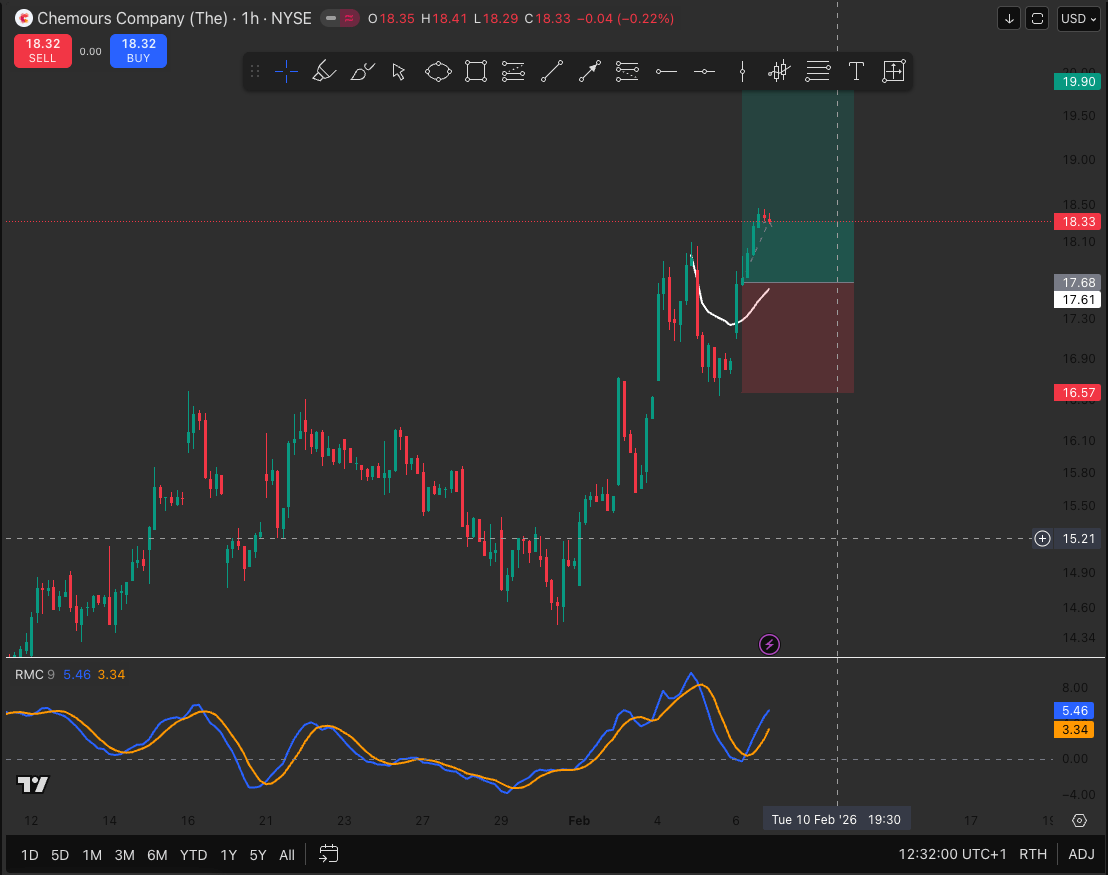Image resolution: width=1108 pixels, height=875 pixels.
Task: Switch range to 5Y
Action: coord(258,855)
